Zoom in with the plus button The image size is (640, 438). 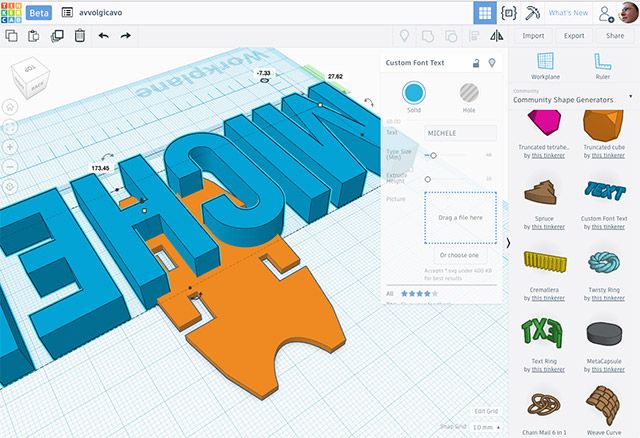(10, 147)
